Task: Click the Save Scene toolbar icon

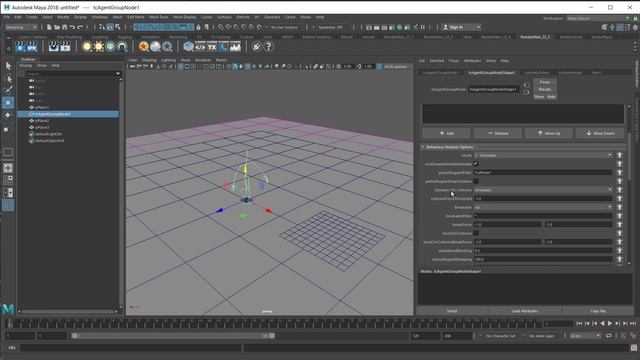Action: click(64, 27)
